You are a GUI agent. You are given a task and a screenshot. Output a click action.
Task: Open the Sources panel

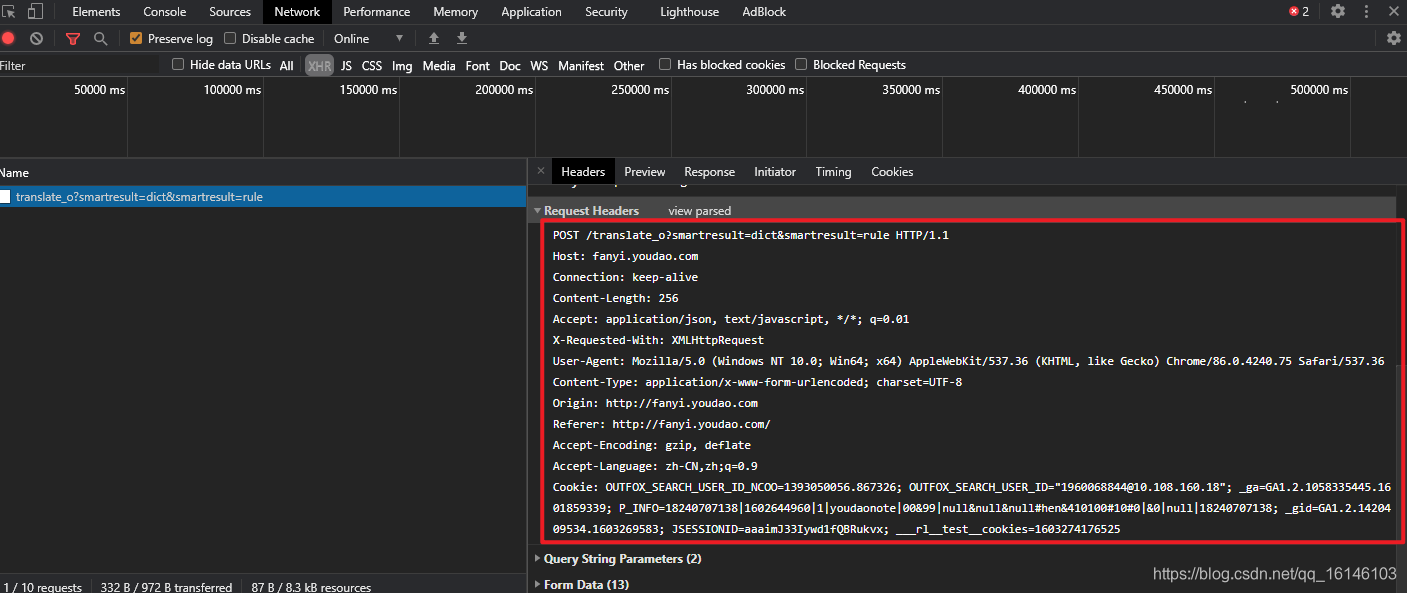(230, 12)
